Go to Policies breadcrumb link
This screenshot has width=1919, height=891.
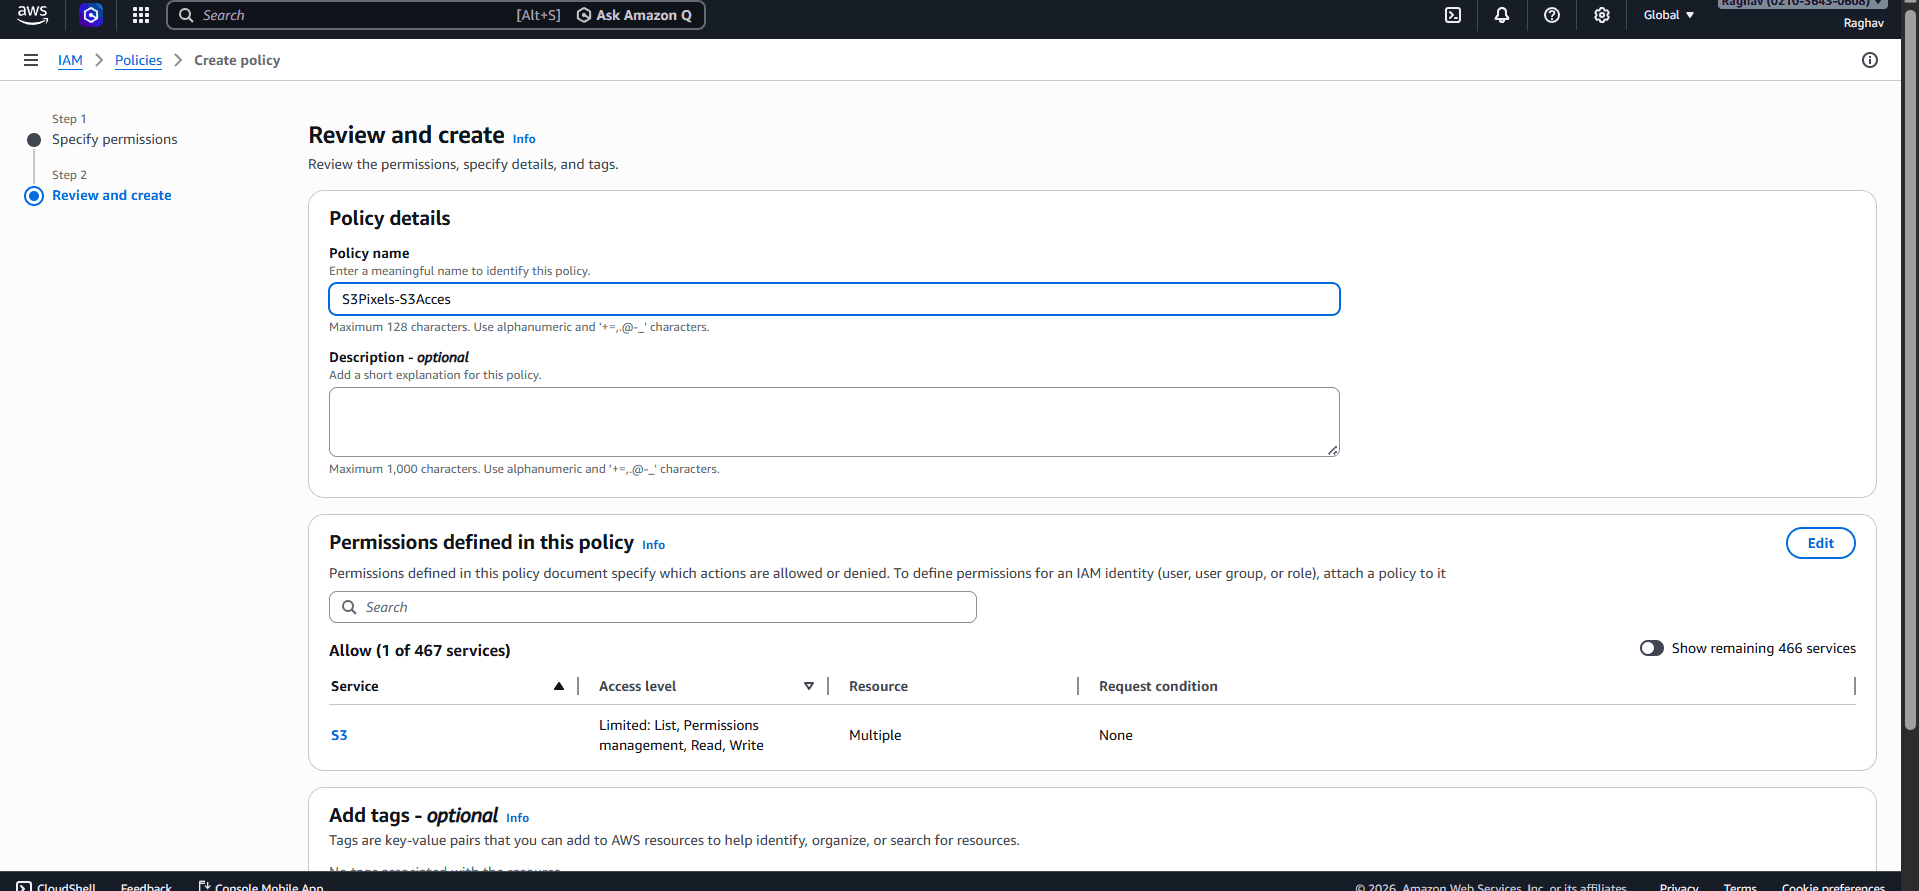tap(138, 60)
